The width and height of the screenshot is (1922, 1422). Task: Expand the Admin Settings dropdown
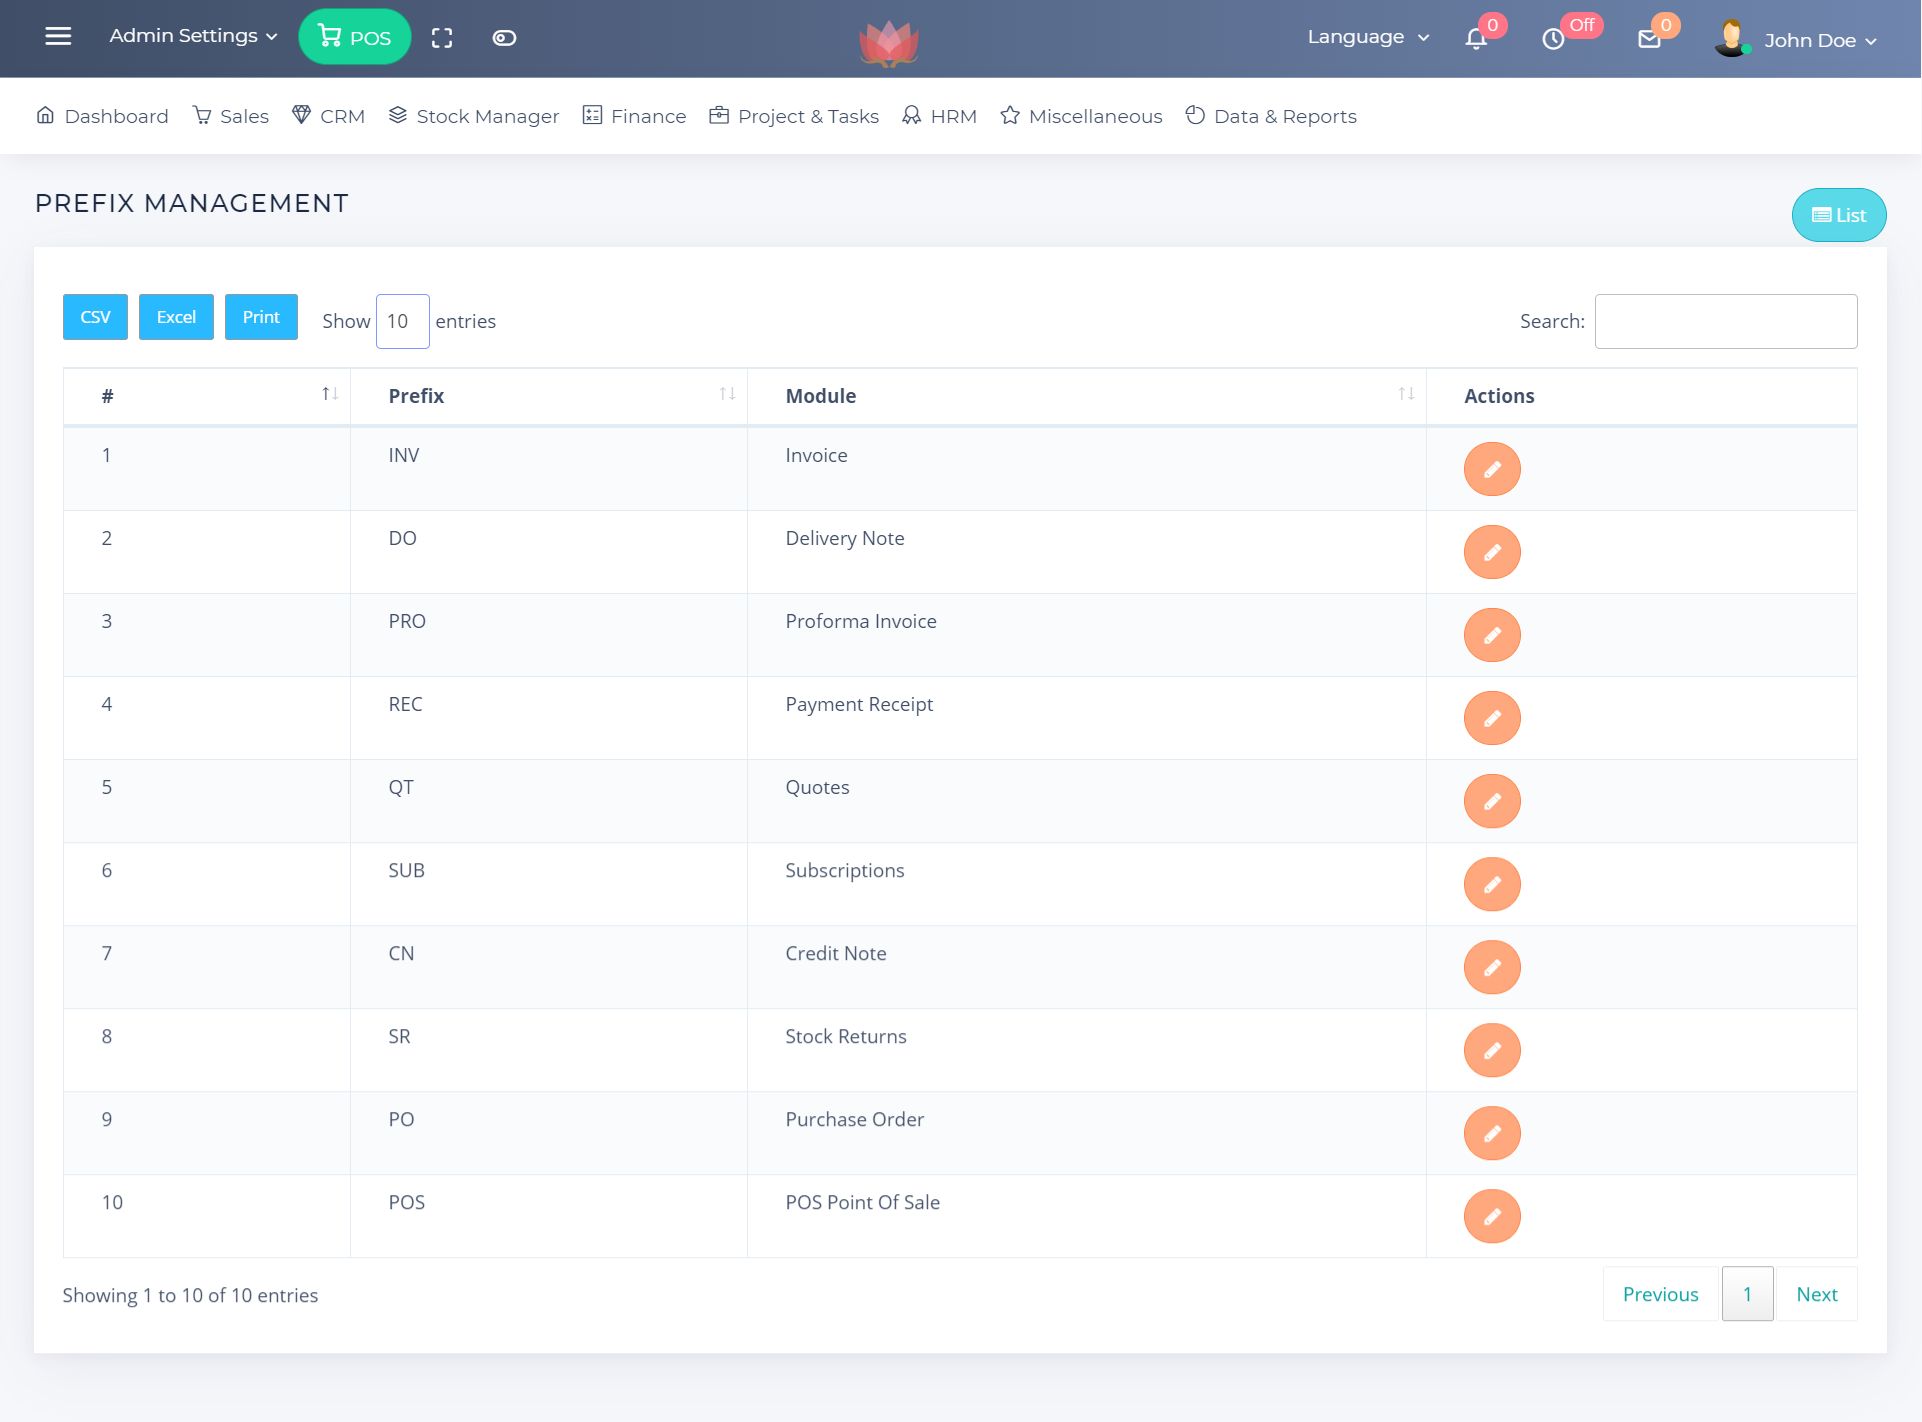[193, 36]
